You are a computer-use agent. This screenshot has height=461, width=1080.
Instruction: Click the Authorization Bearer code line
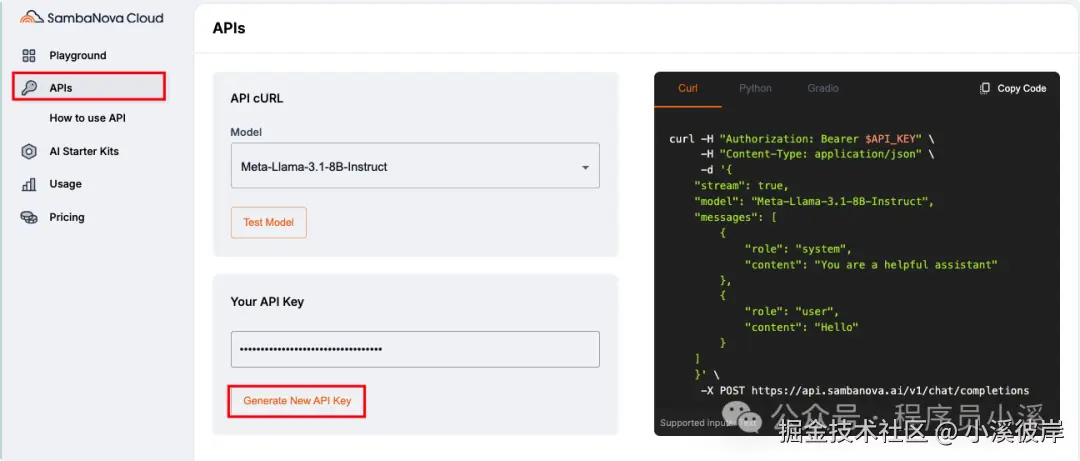click(x=802, y=139)
